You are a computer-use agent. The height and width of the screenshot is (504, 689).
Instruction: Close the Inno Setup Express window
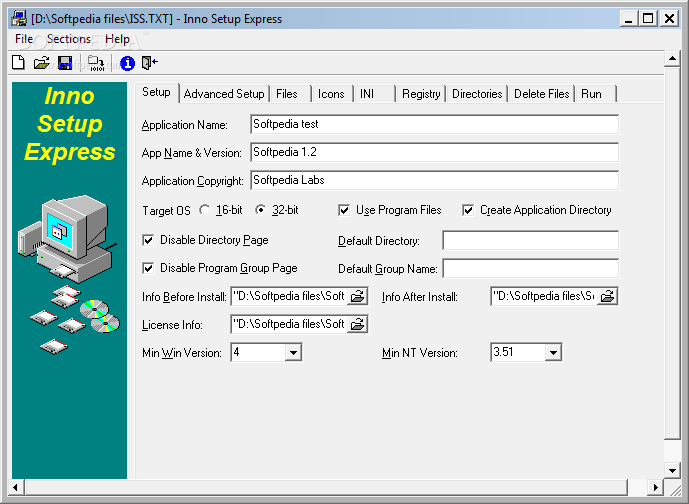pyautogui.click(x=669, y=19)
